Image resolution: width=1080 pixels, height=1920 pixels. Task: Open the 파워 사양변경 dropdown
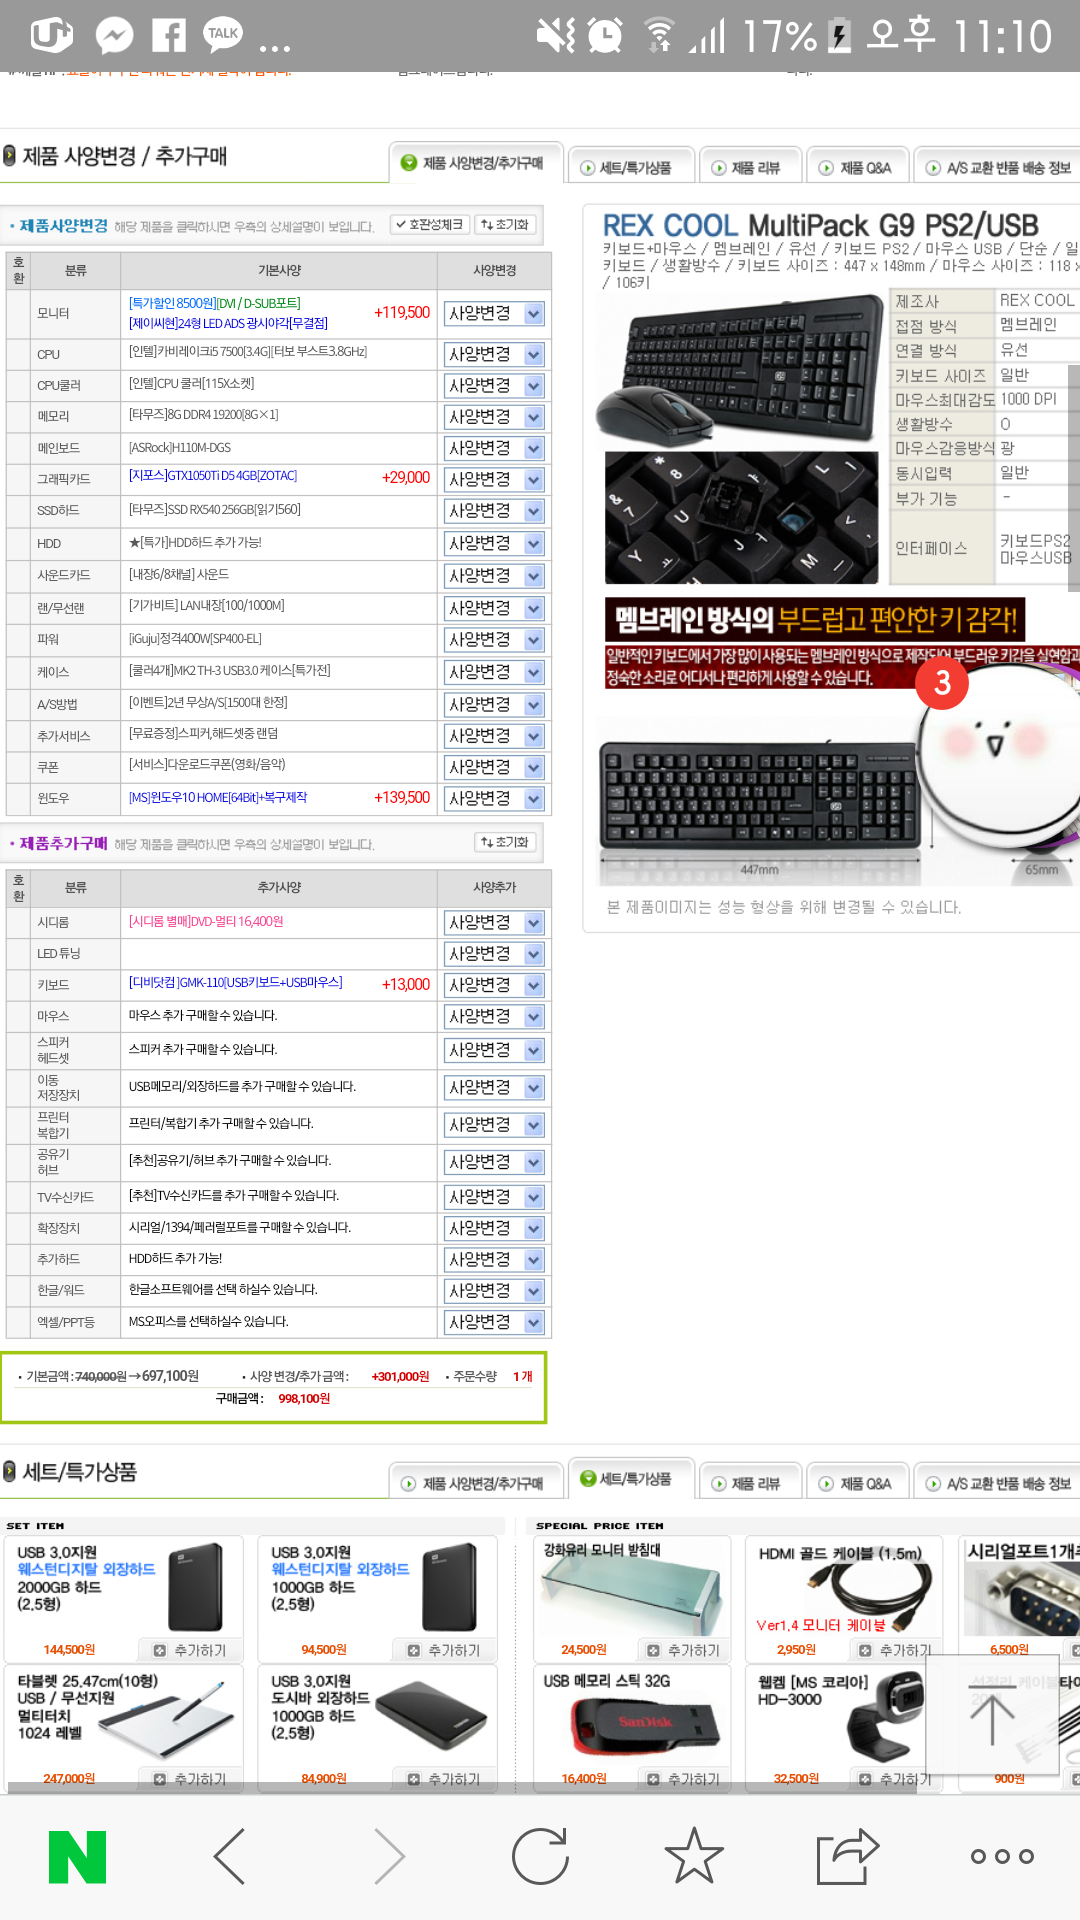pyautogui.click(x=494, y=639)
